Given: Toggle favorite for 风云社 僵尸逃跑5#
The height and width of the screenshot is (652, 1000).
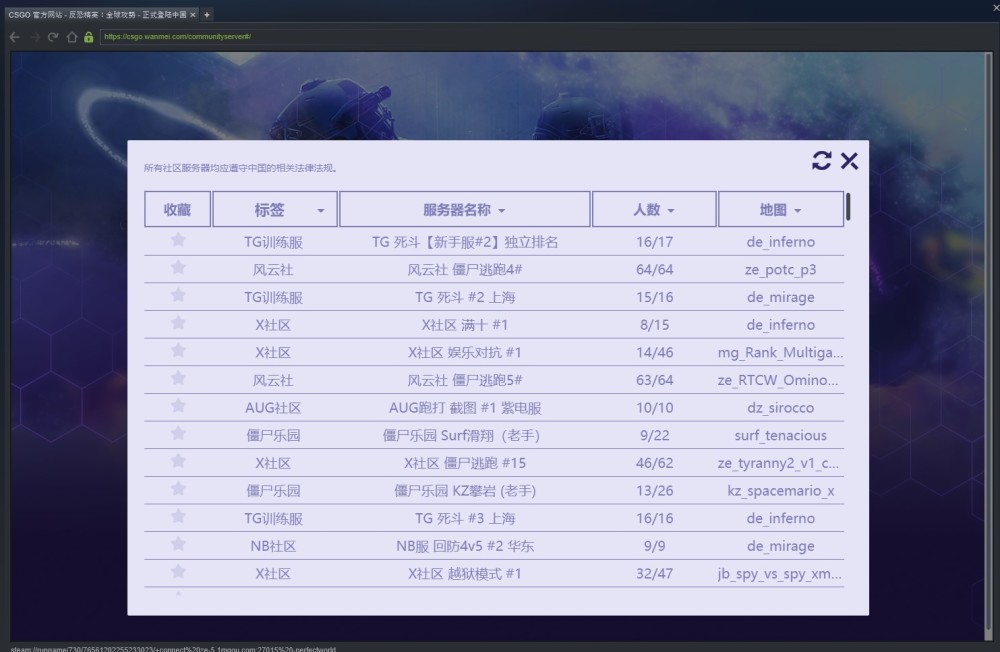Looking at the screenshot, I should pyautogui.click(x=178, y=378).
